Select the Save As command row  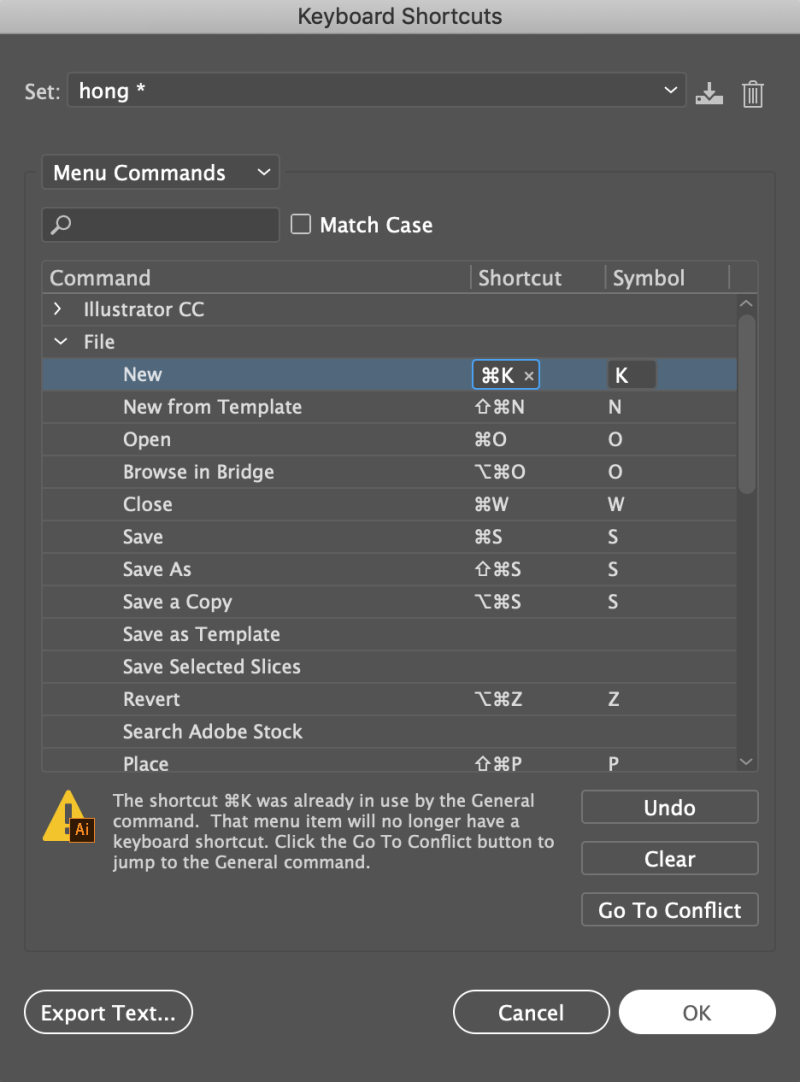click(x=157, y=570)
